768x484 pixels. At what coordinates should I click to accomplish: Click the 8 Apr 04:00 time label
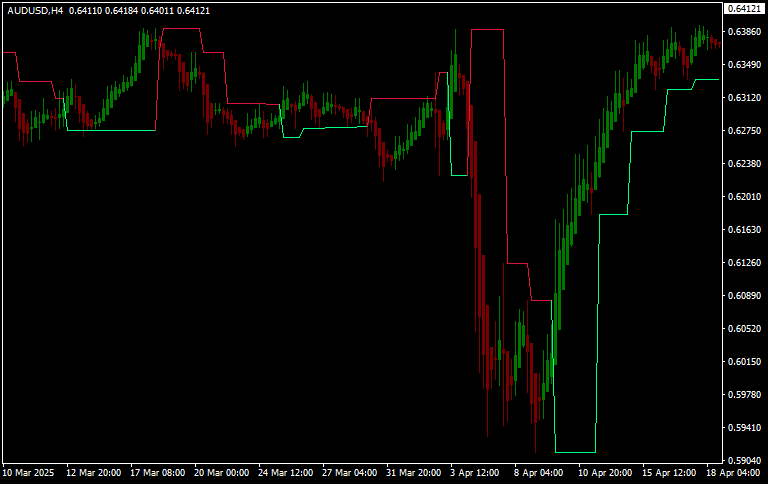539,473
